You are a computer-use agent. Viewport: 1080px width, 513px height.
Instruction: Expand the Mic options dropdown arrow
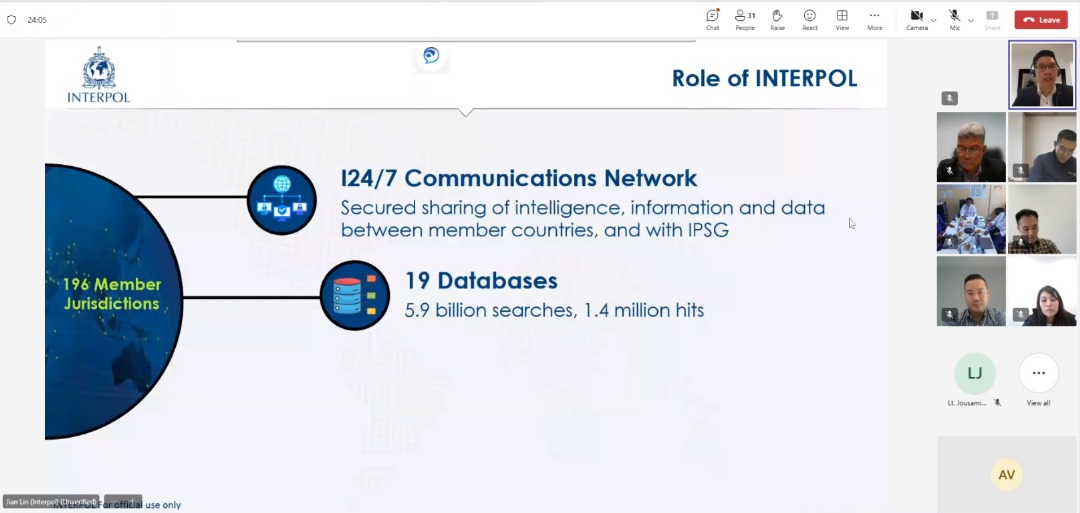[x=971, y=20]
